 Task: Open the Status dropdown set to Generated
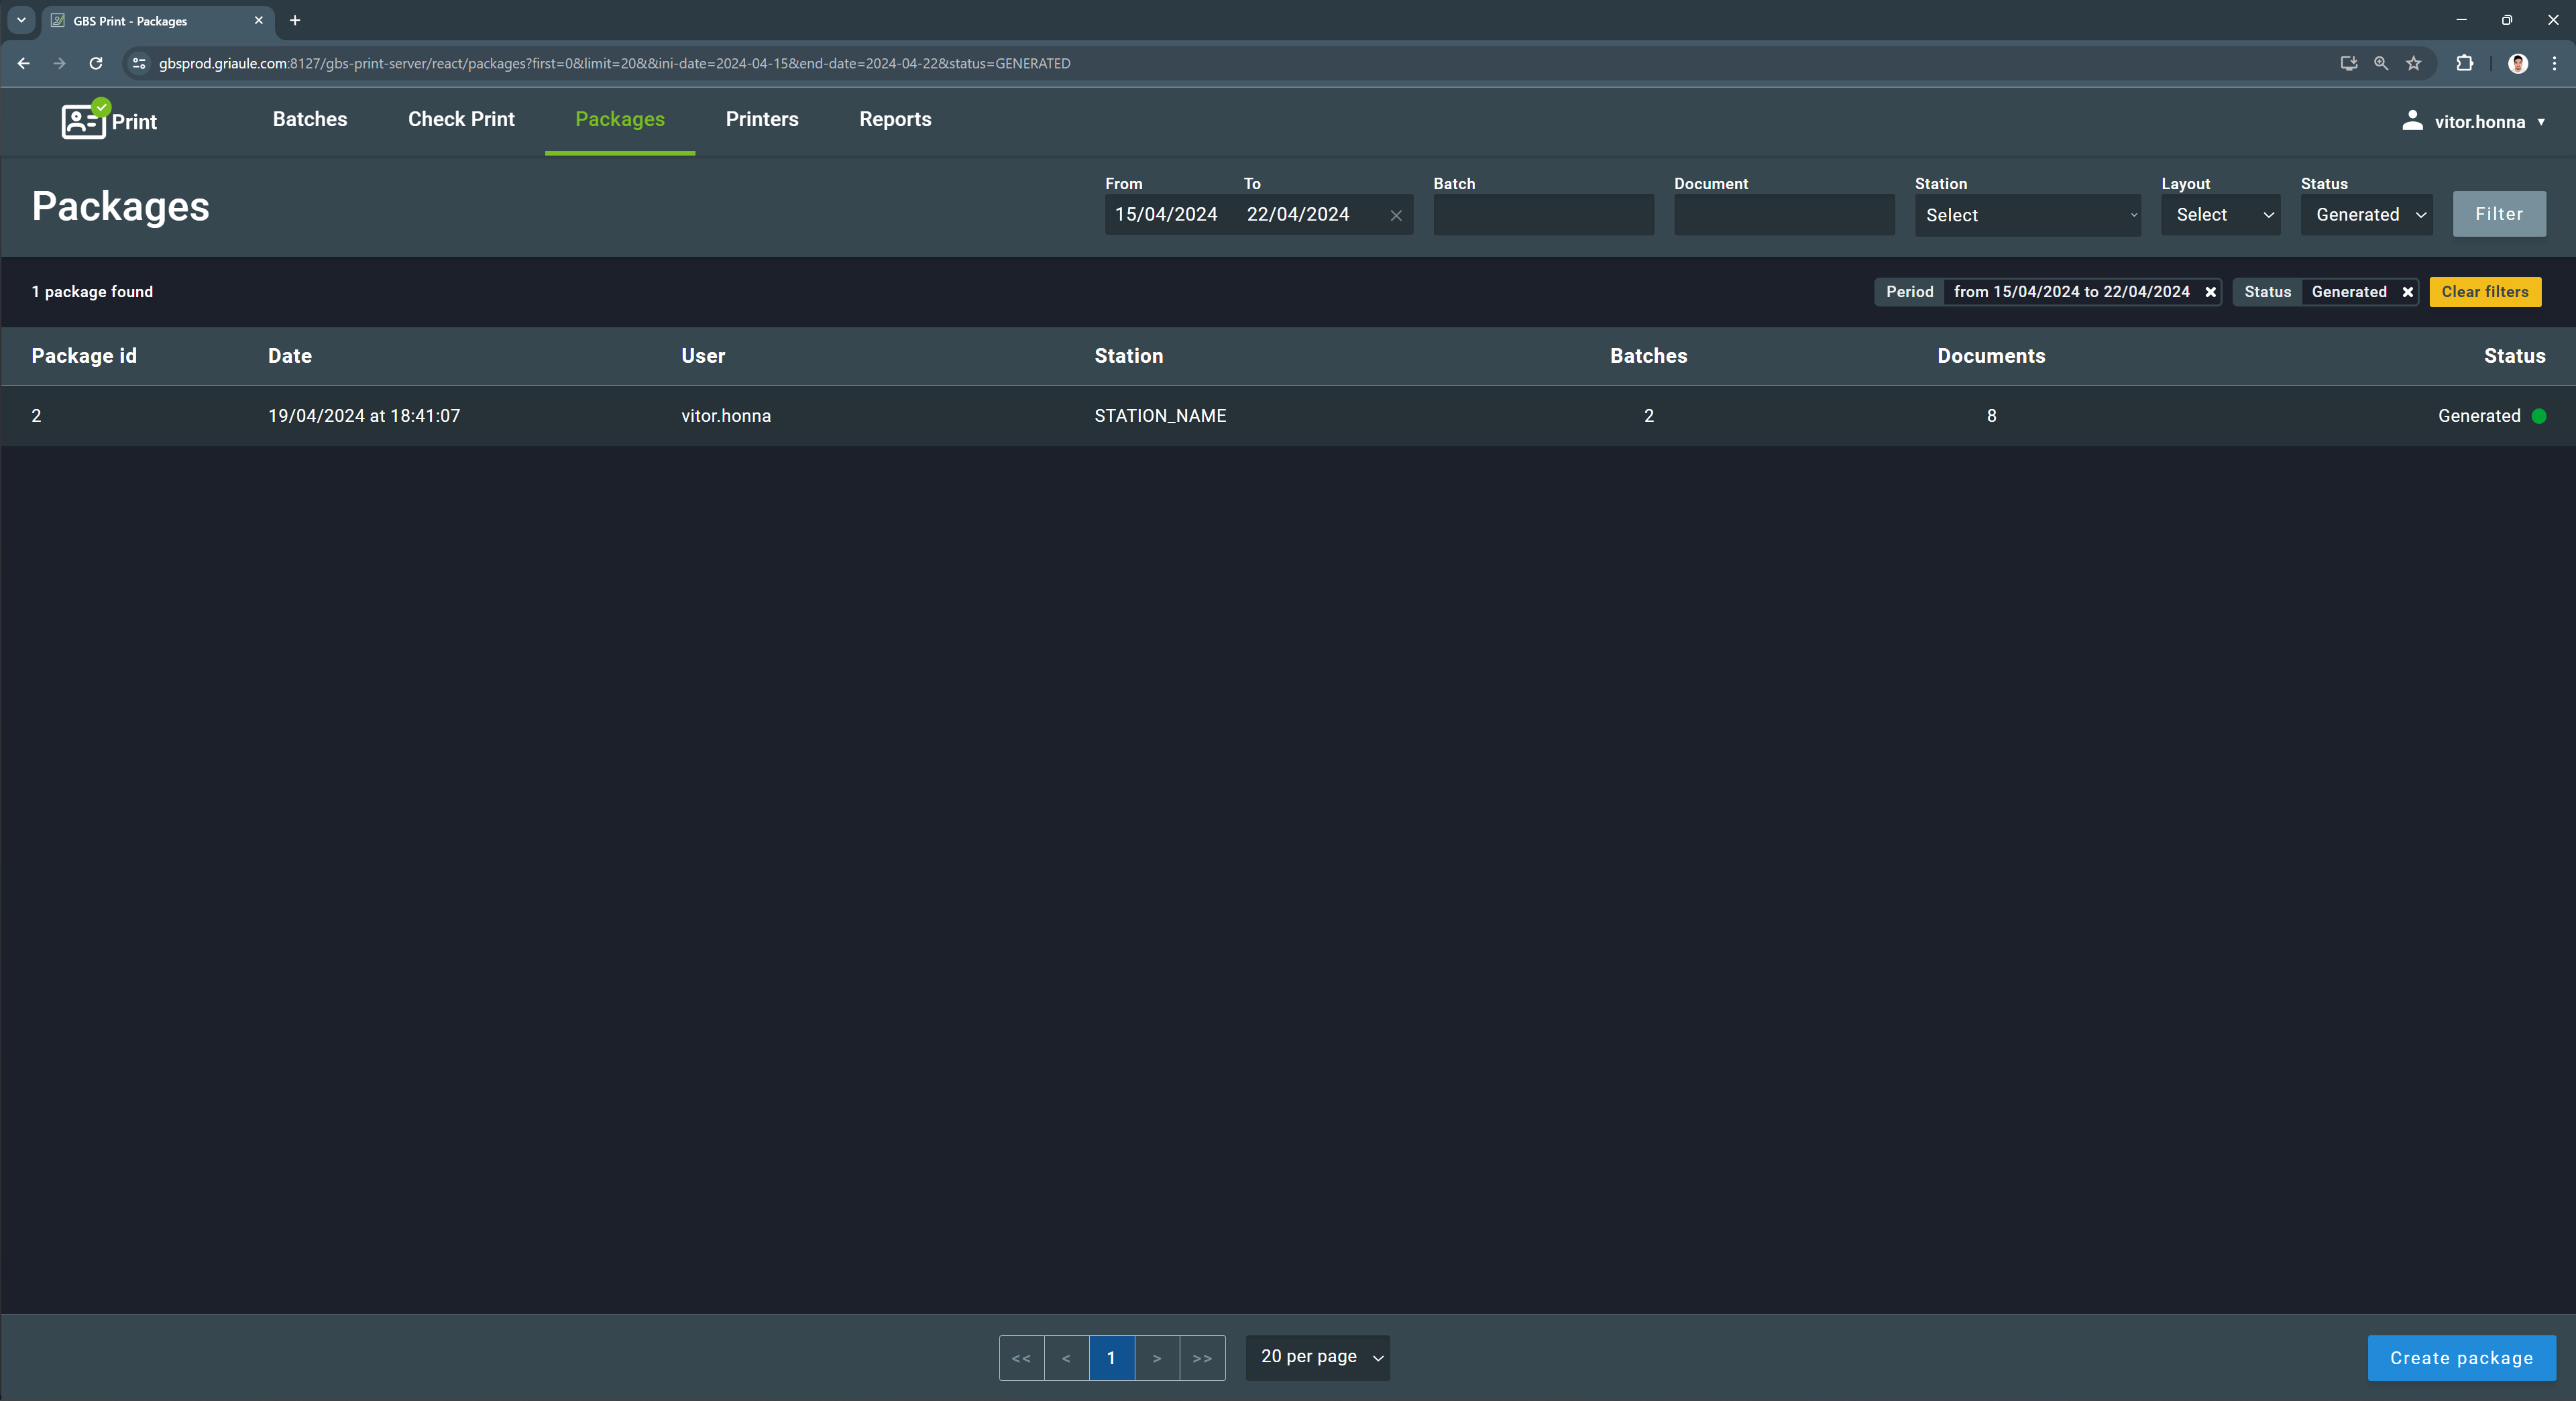tap(2366, 215)
